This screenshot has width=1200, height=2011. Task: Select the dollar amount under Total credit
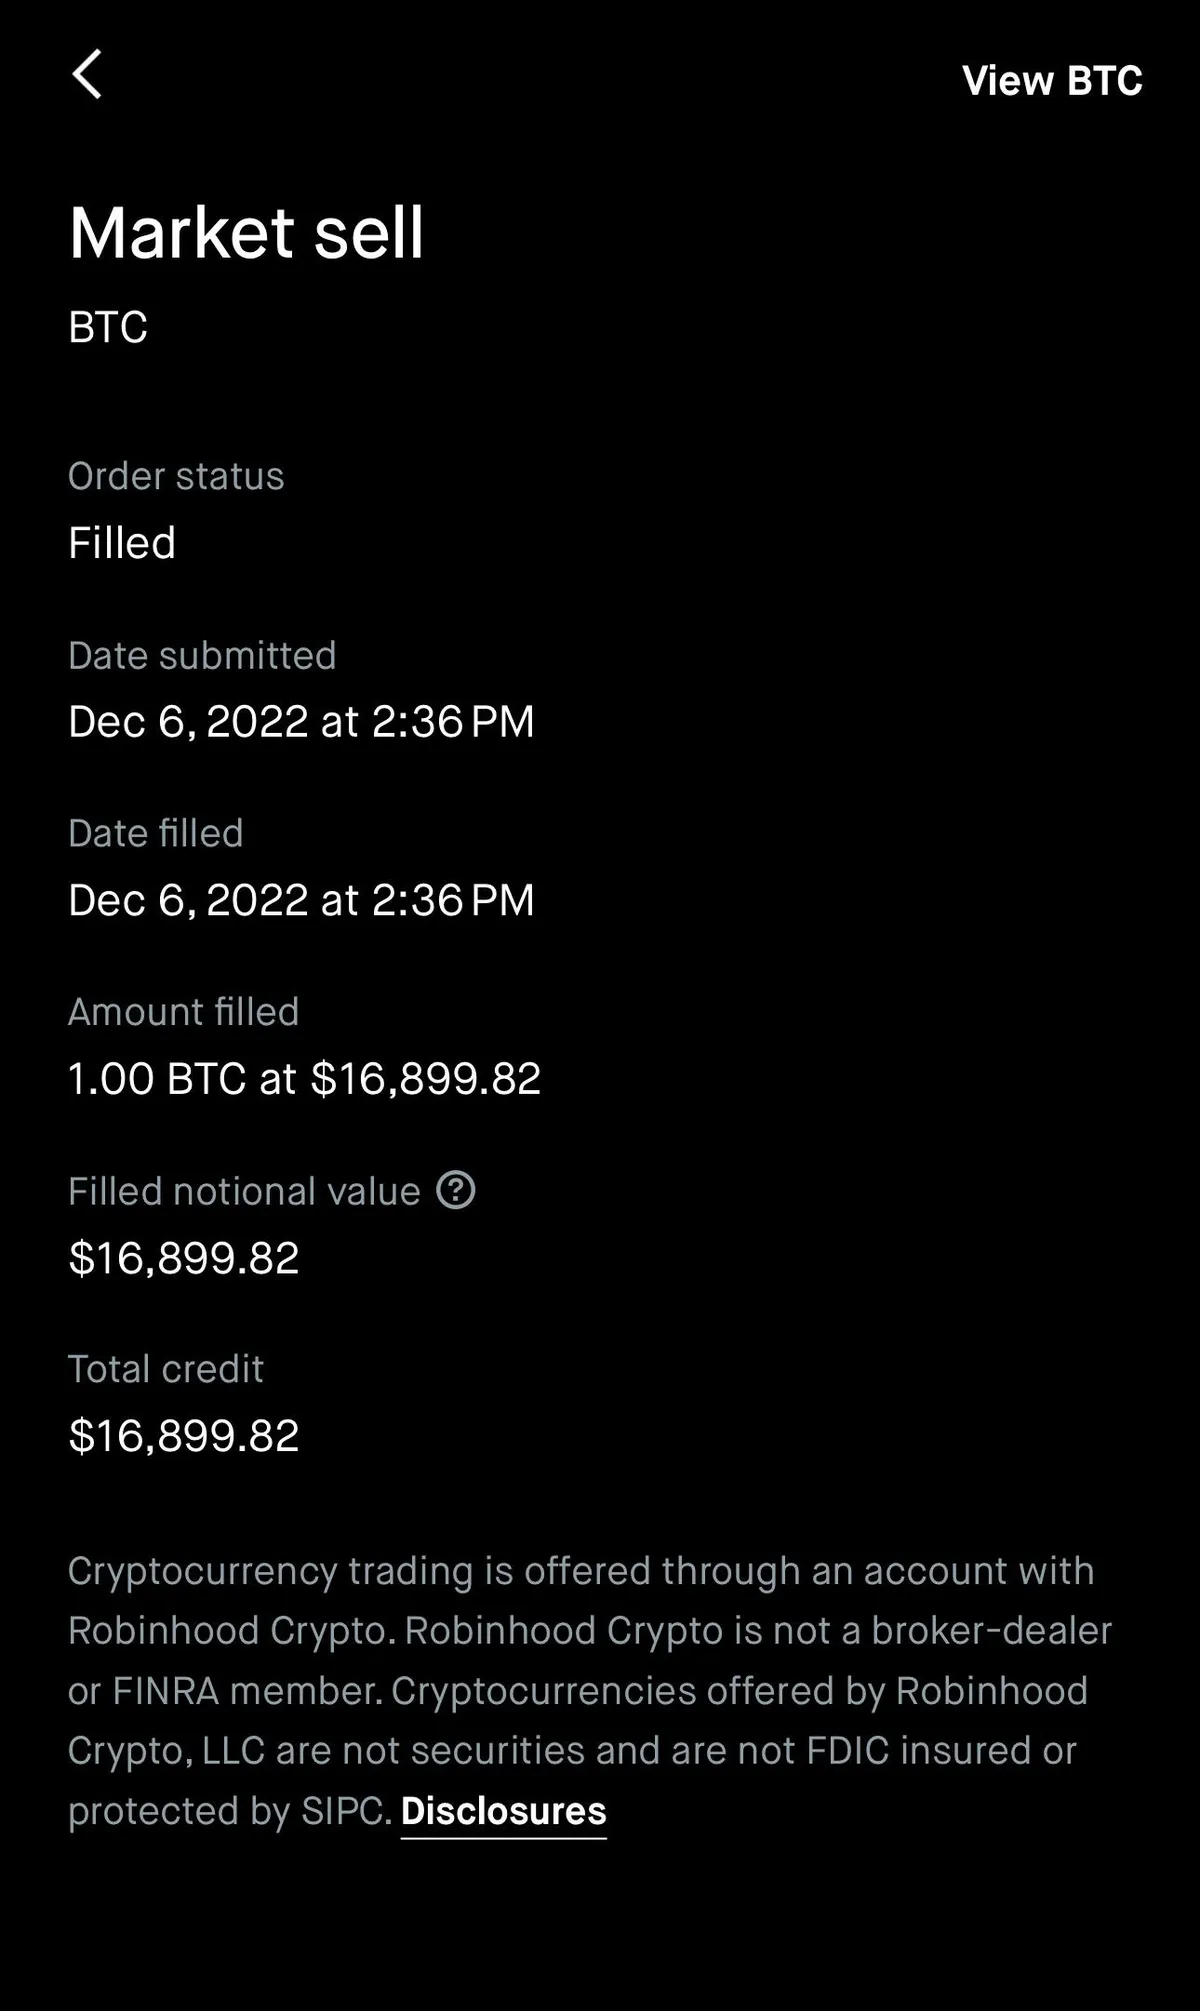point(184,1436)
